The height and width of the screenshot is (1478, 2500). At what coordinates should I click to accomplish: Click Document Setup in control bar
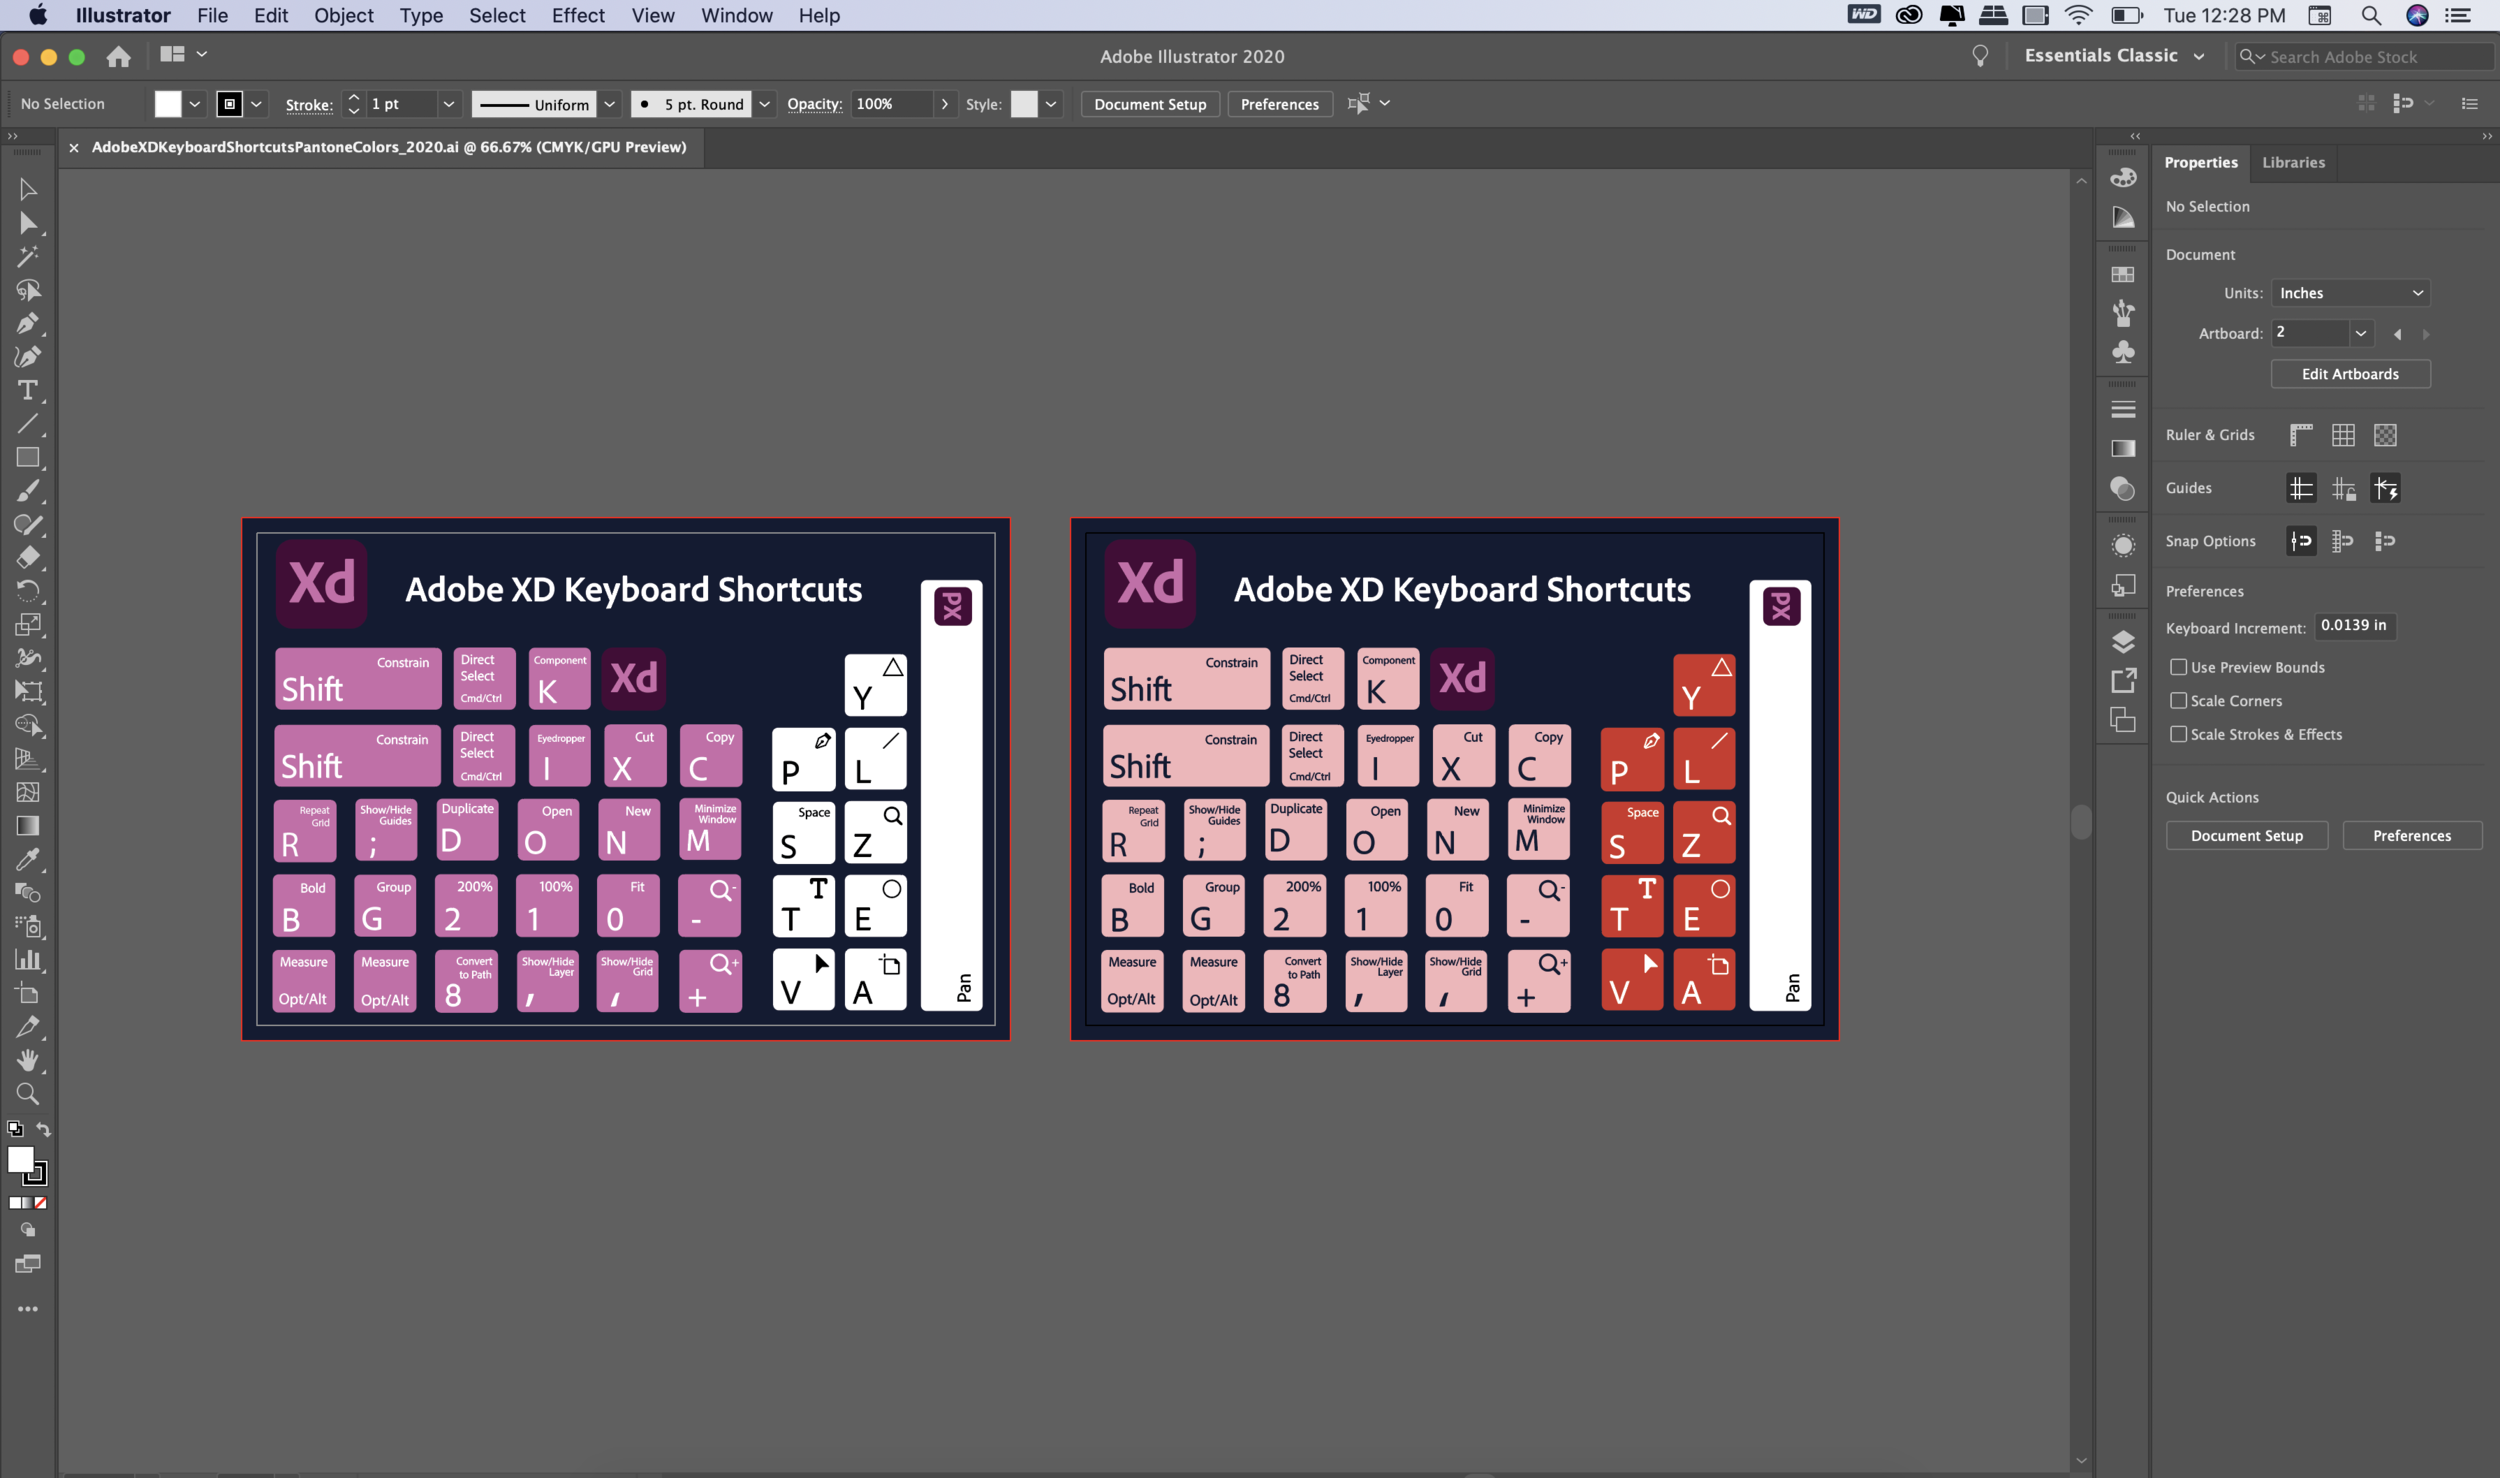pyautogui.click(x=1150, y=104)
